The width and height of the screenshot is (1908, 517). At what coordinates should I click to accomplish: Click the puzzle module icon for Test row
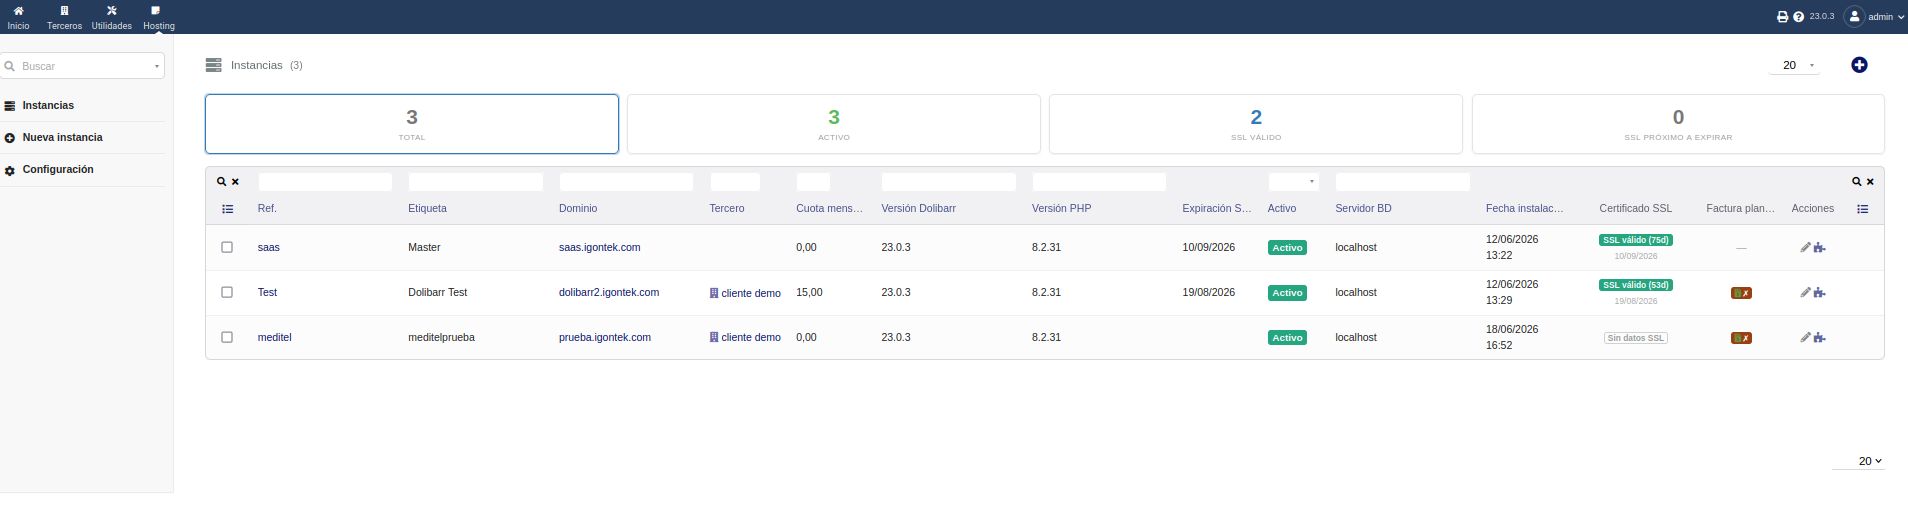click(x=1819, y=293)
